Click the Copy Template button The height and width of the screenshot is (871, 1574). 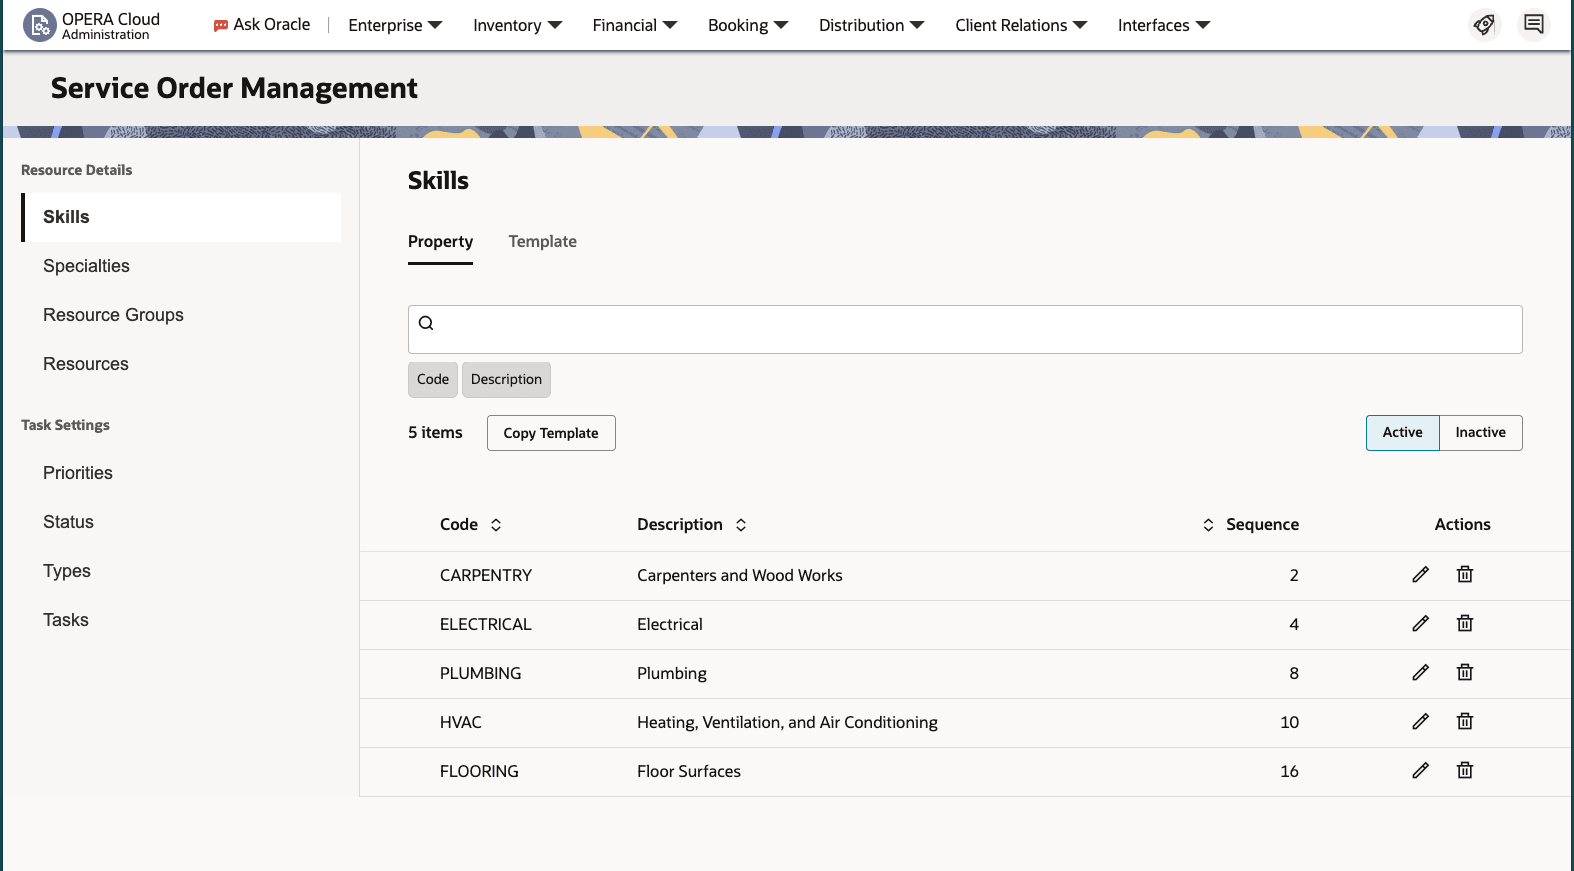551,433
